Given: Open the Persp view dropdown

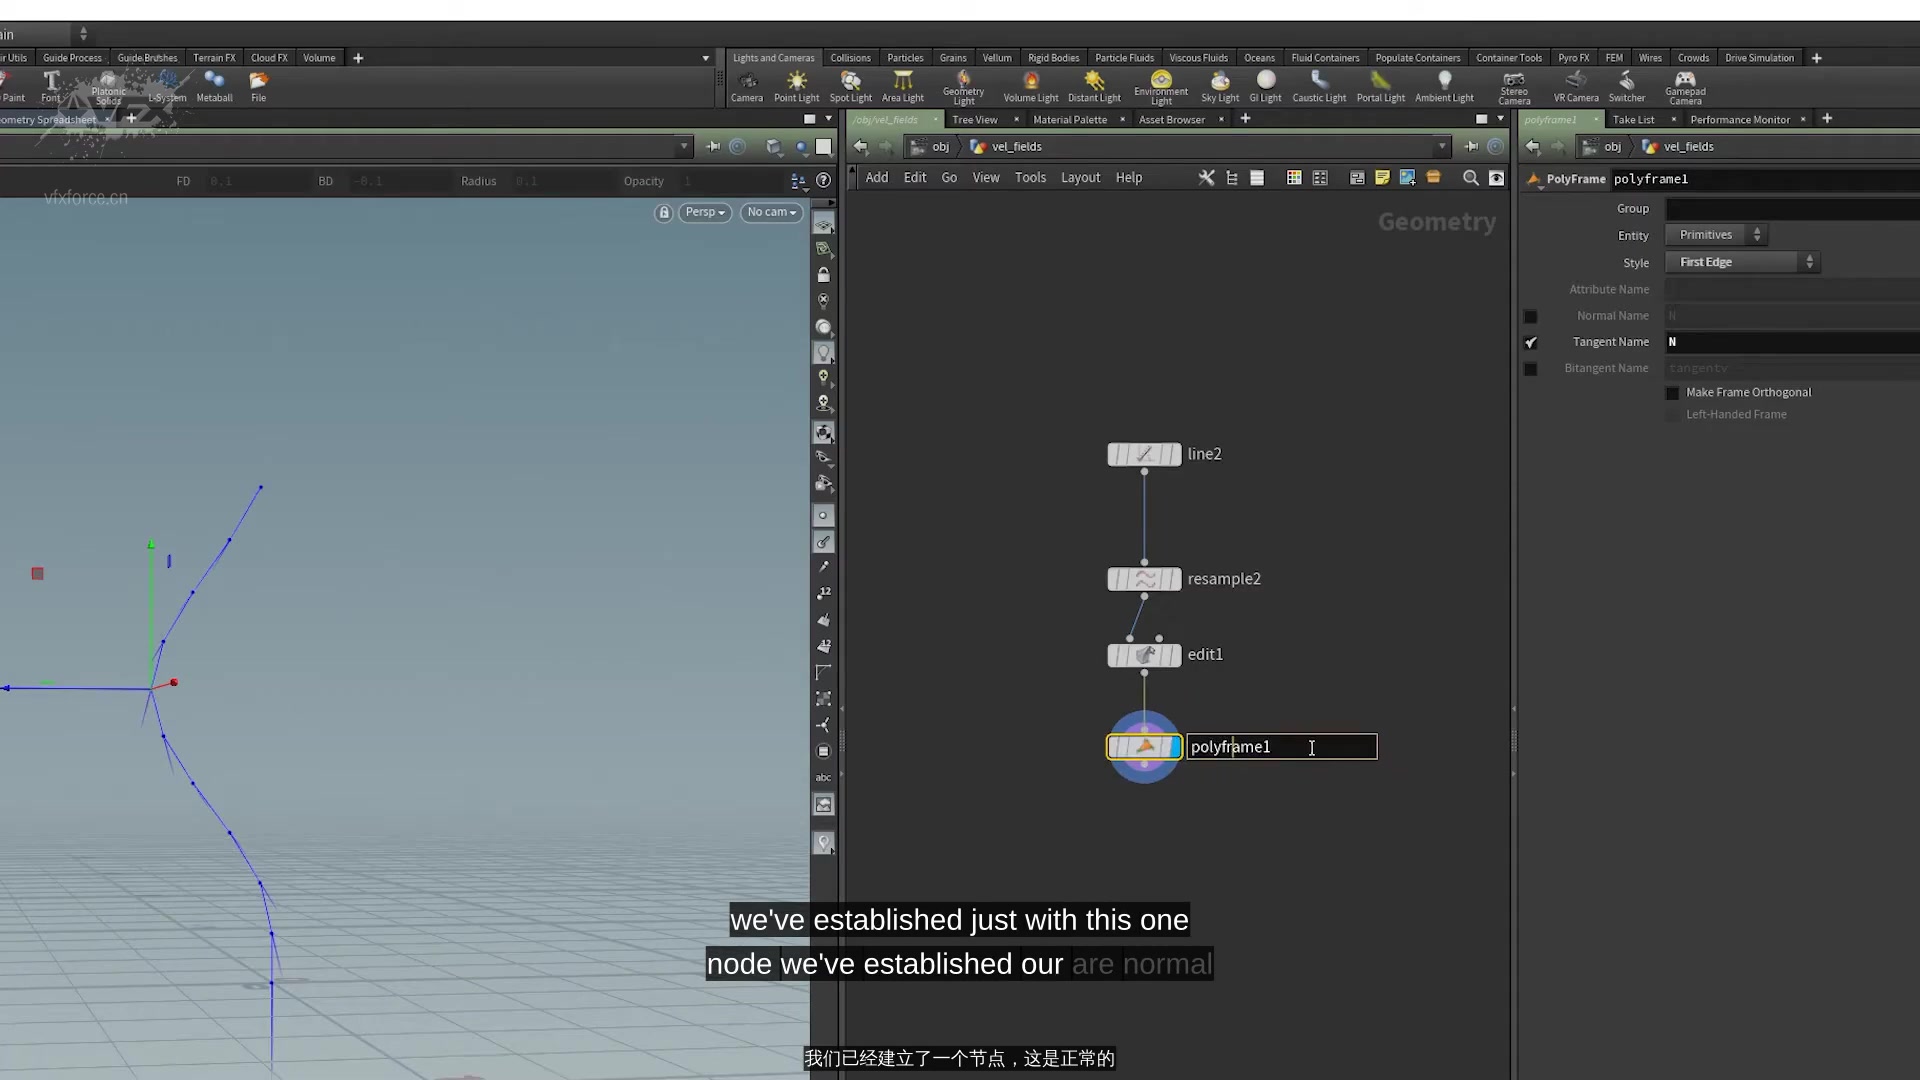Looking at the screenshot, I should (704, 212).
